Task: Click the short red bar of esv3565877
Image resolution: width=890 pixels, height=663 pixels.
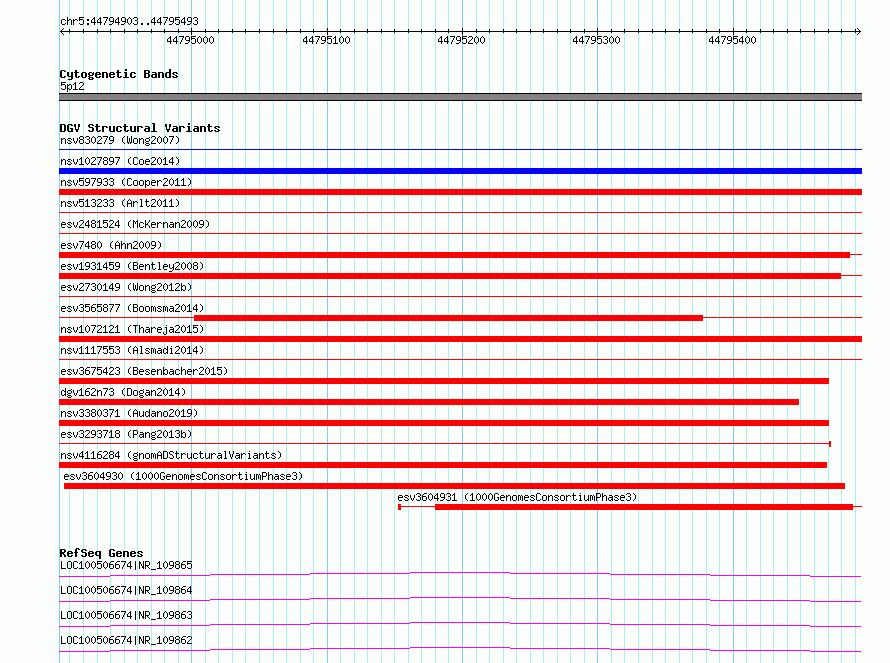Action: [x=448, y=318]
